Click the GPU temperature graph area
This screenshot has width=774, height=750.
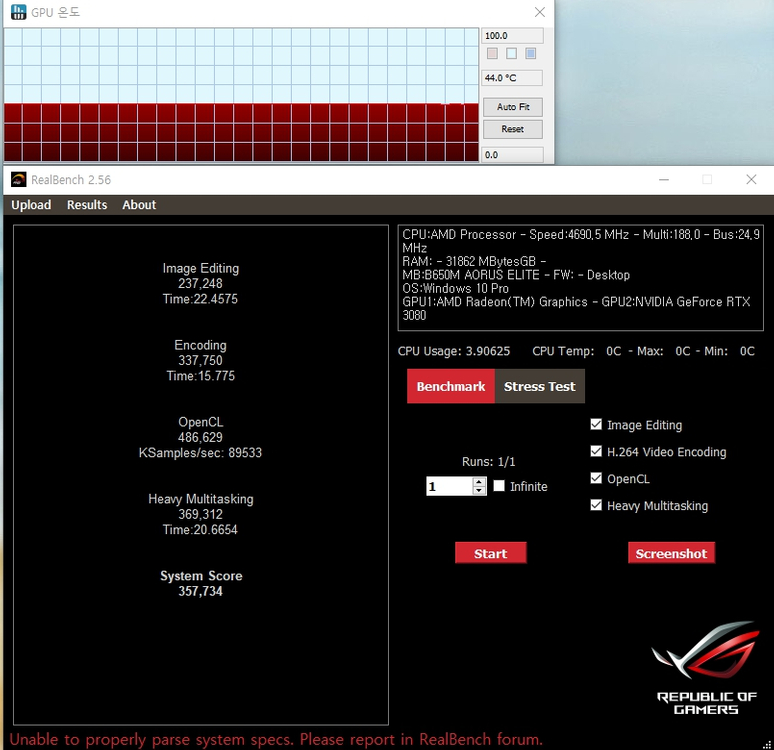(x=241, y=94)
